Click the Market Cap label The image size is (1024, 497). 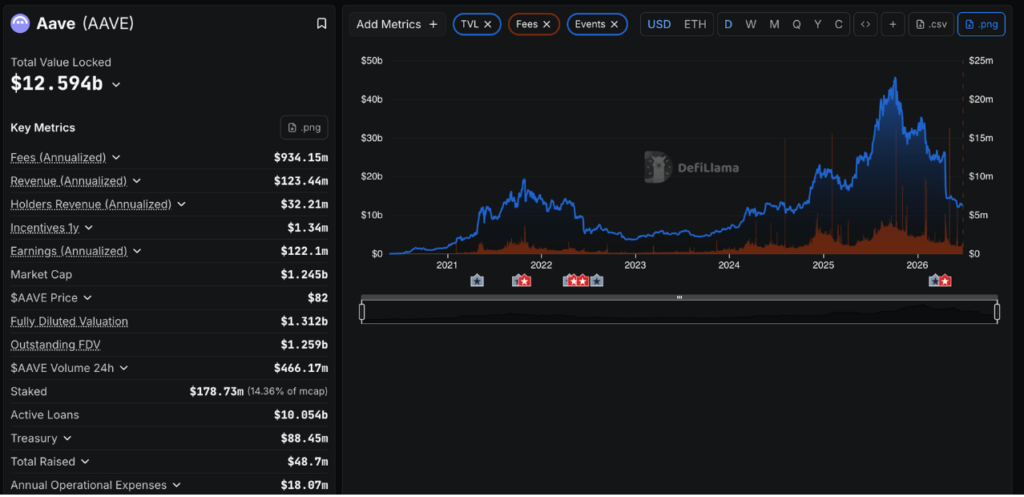tap(41, 274)
